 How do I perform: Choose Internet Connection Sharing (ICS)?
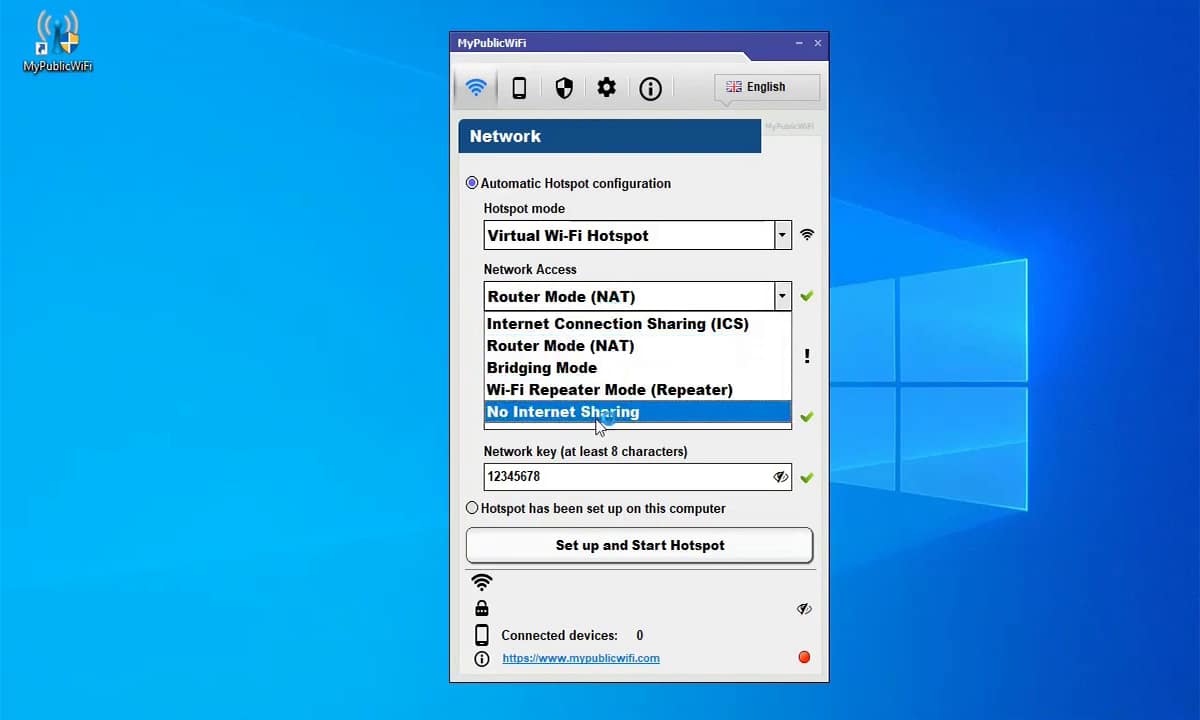tap(617, 323)
